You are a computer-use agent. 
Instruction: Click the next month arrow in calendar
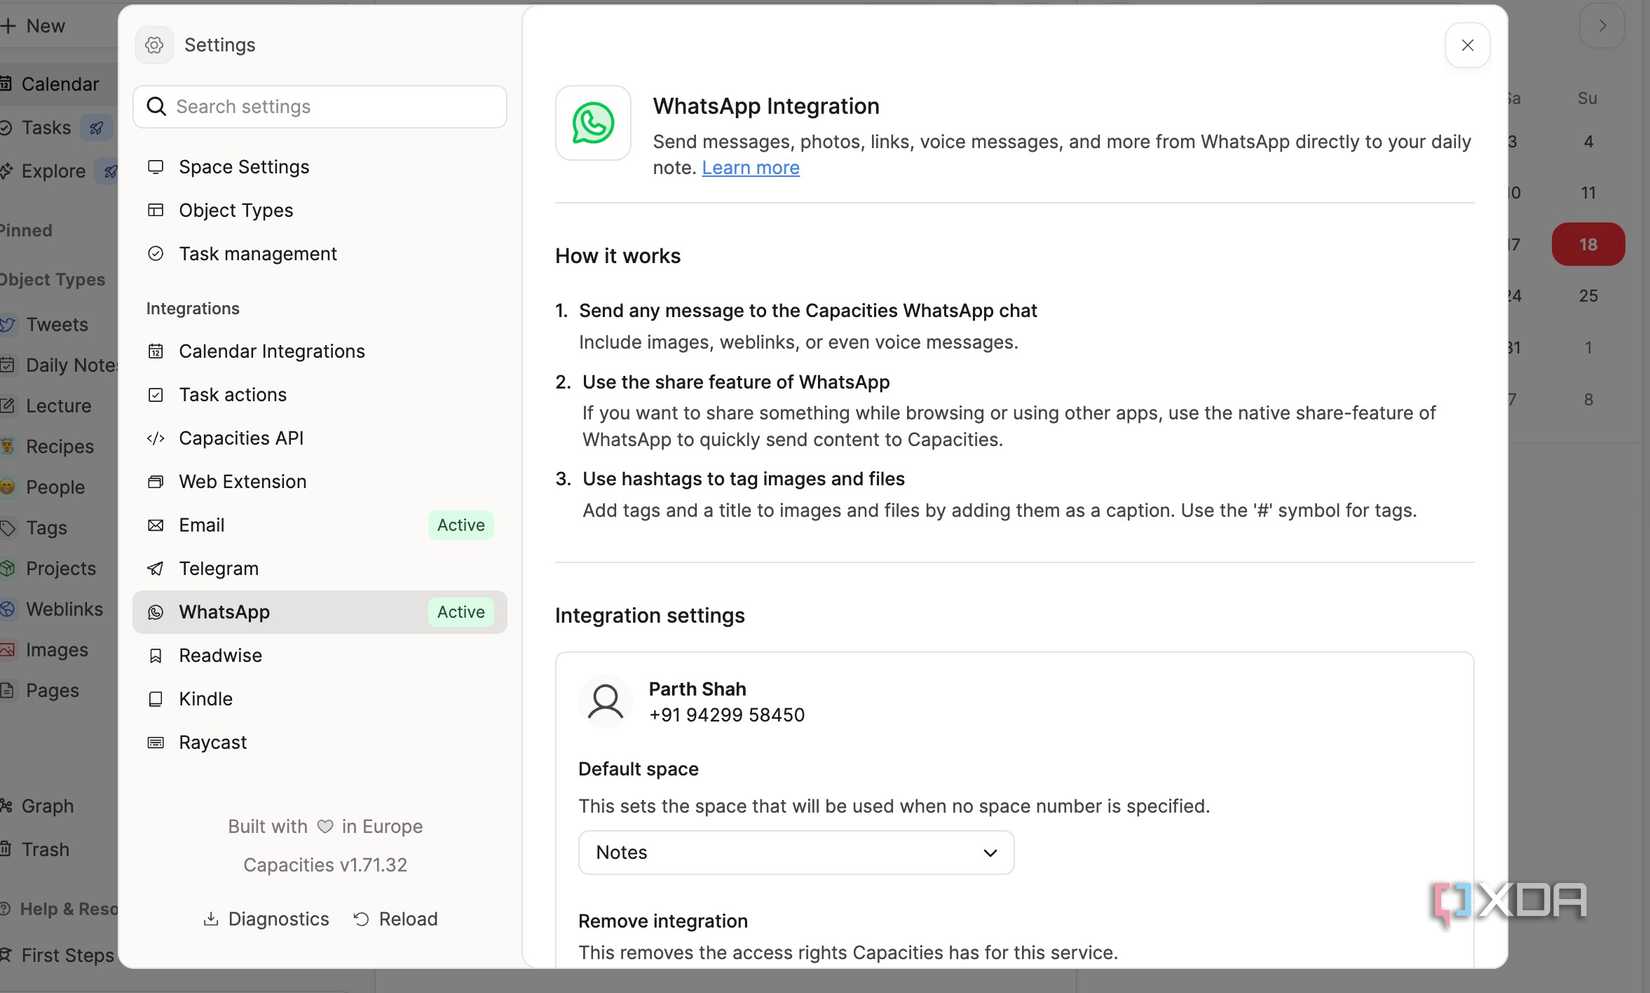coord(1602,26)
